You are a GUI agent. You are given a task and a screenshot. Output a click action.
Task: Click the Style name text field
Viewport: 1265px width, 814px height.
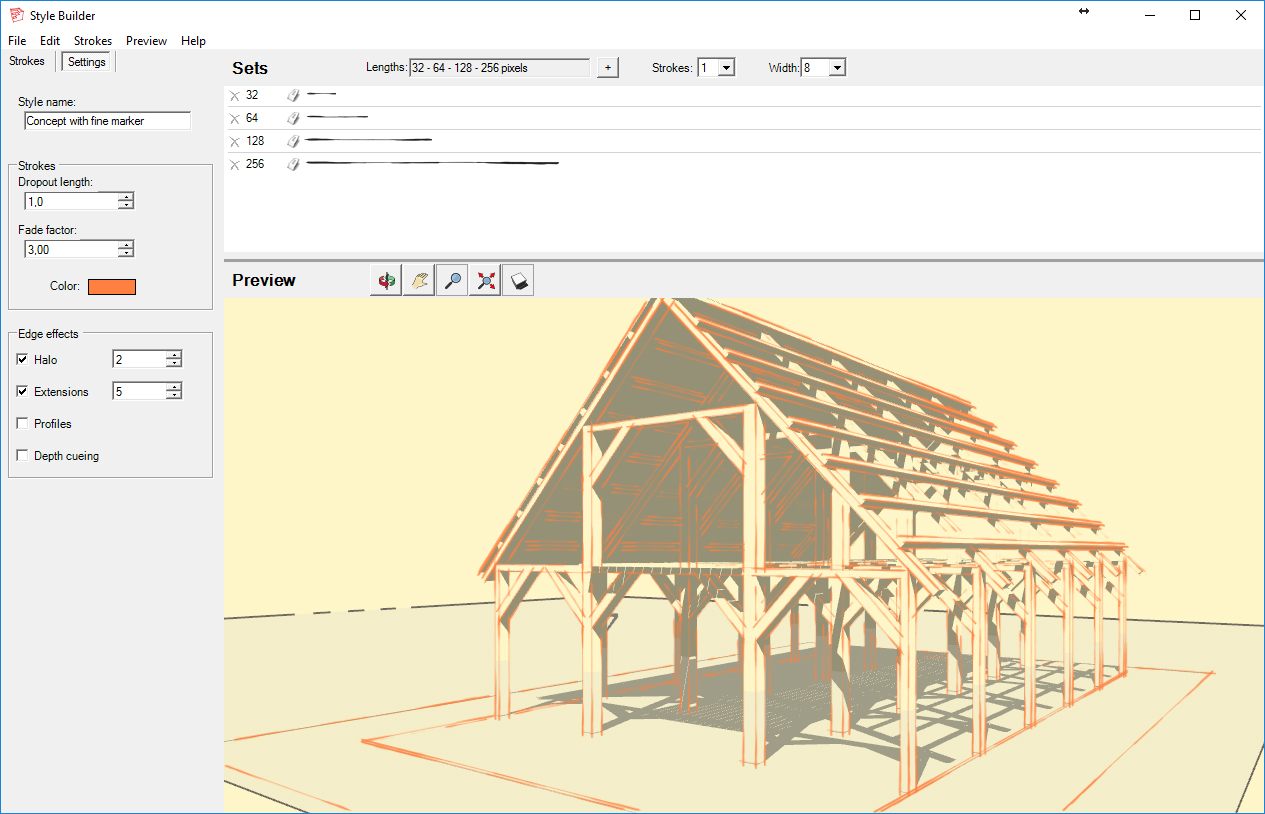tap(107, 121)
